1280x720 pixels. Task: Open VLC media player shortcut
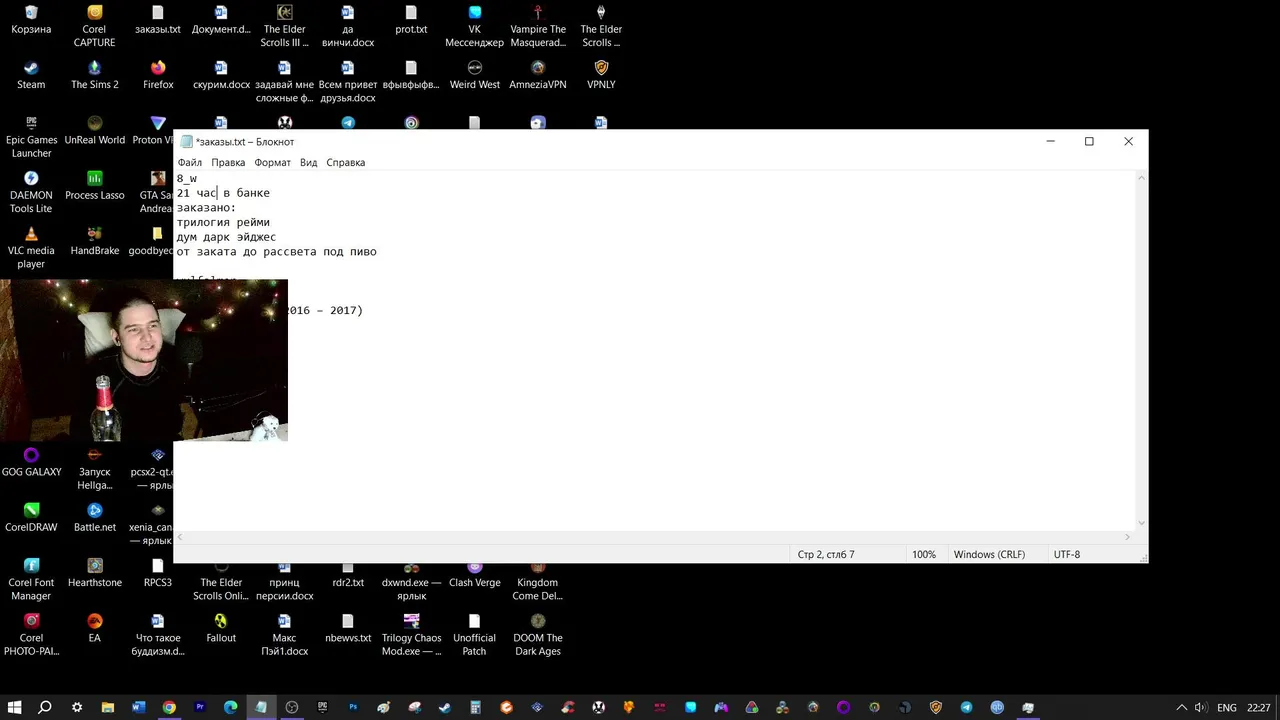click(31, 248)
